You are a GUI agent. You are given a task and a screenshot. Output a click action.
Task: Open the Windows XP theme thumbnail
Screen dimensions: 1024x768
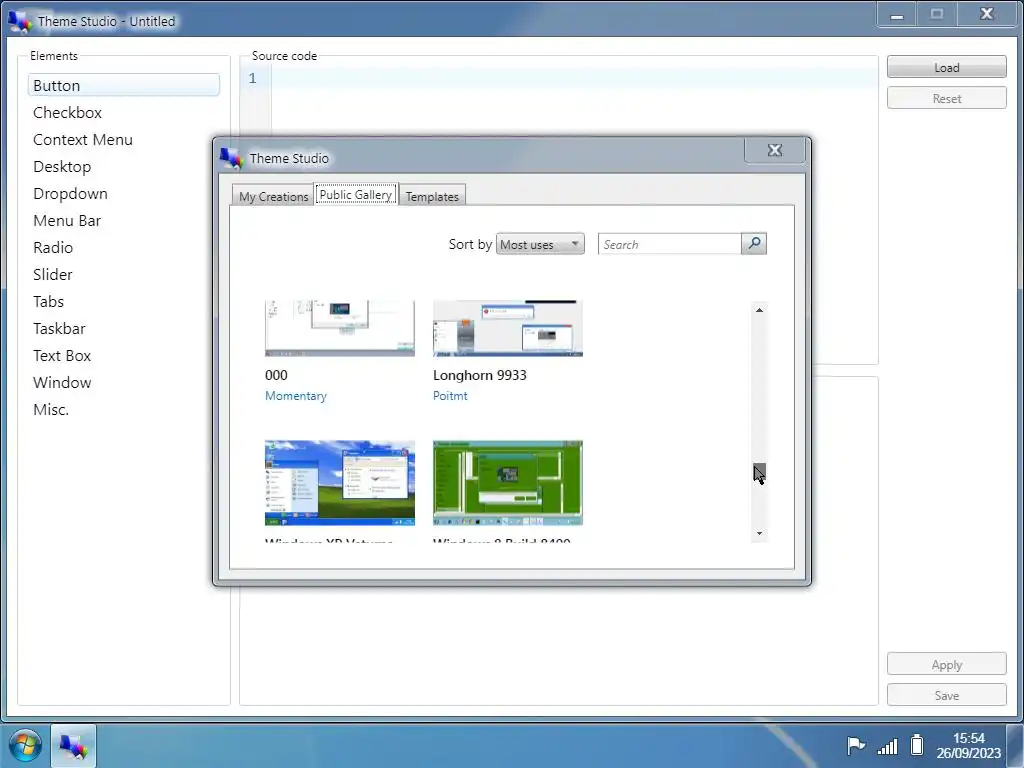point(340,483)
